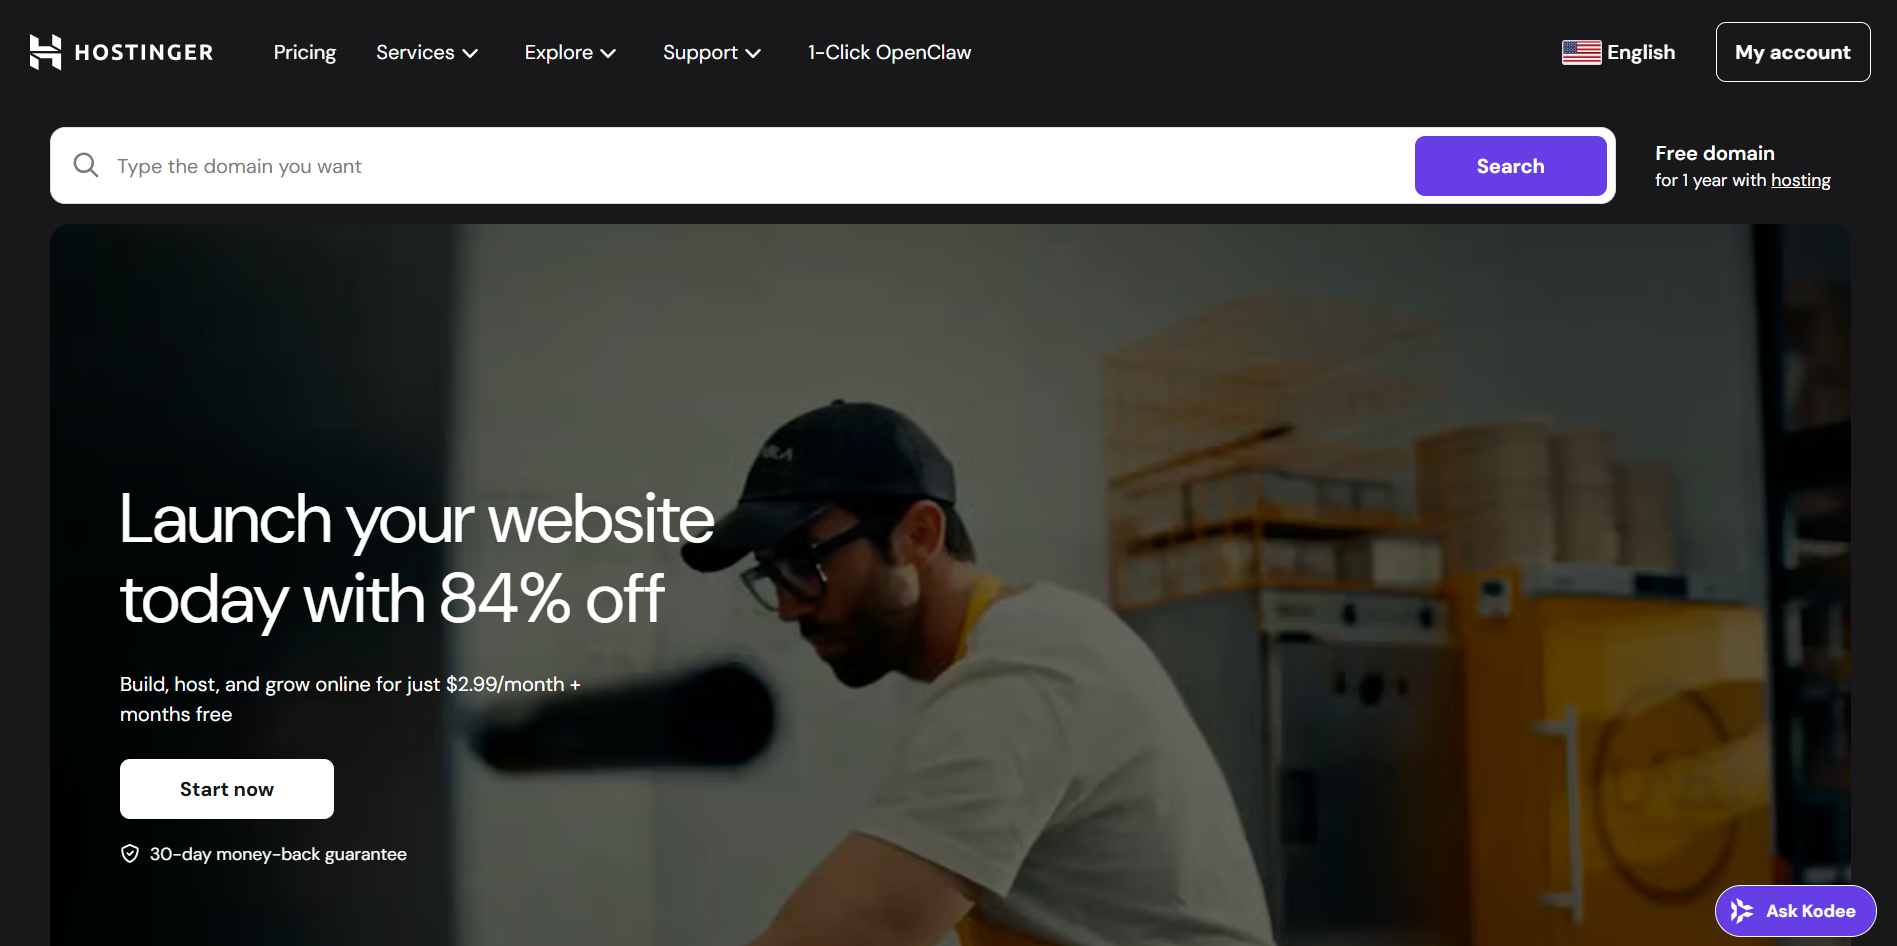Expand the Services dropdown chevron

point(470,53)
